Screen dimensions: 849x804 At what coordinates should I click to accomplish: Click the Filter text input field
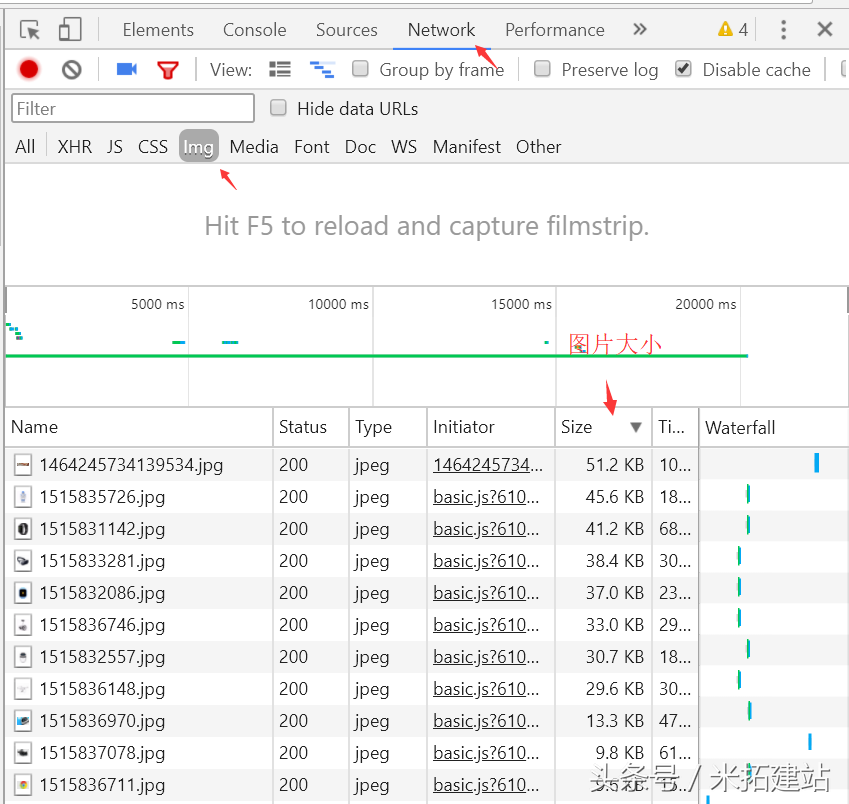pyautogui.click(x=133, y=108)
